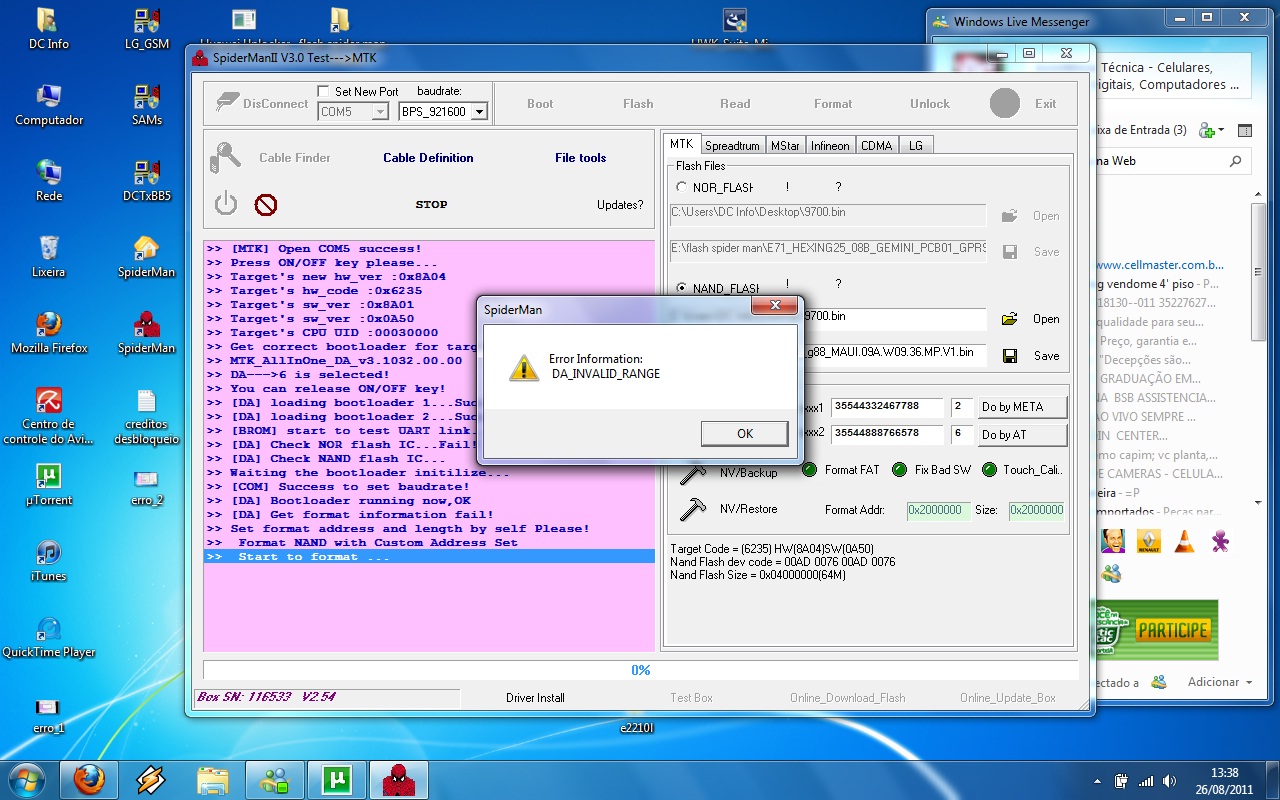Switch to the Infineon tab
Viewport: 1280px width, 800px height.
(x=830, y=146)
